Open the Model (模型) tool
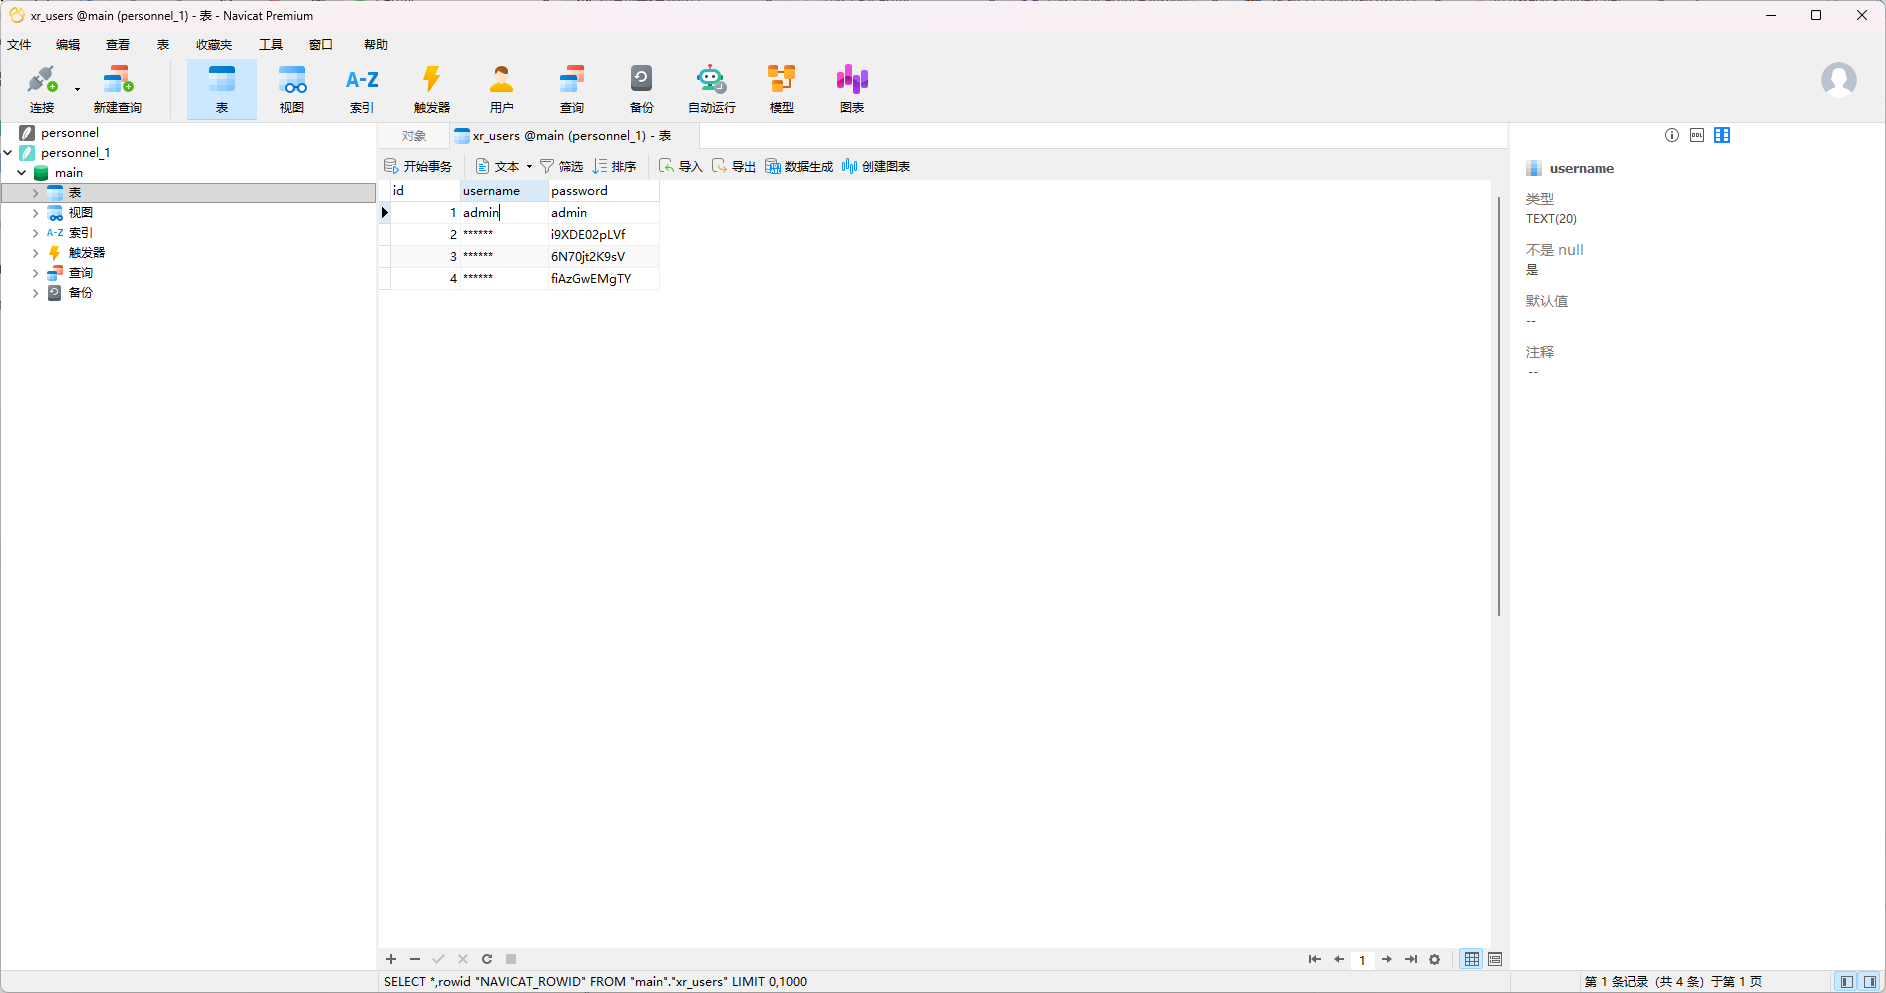 781,88
